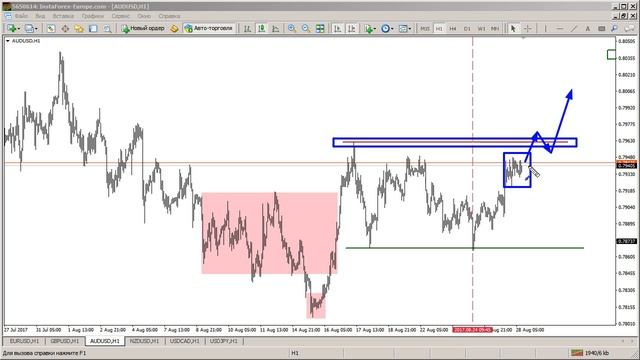Image resolution: width=640 pixels, height=360 pixels.
Task: Open the Вставка menu
Action: pyautogui.click(x=63, y=16)
